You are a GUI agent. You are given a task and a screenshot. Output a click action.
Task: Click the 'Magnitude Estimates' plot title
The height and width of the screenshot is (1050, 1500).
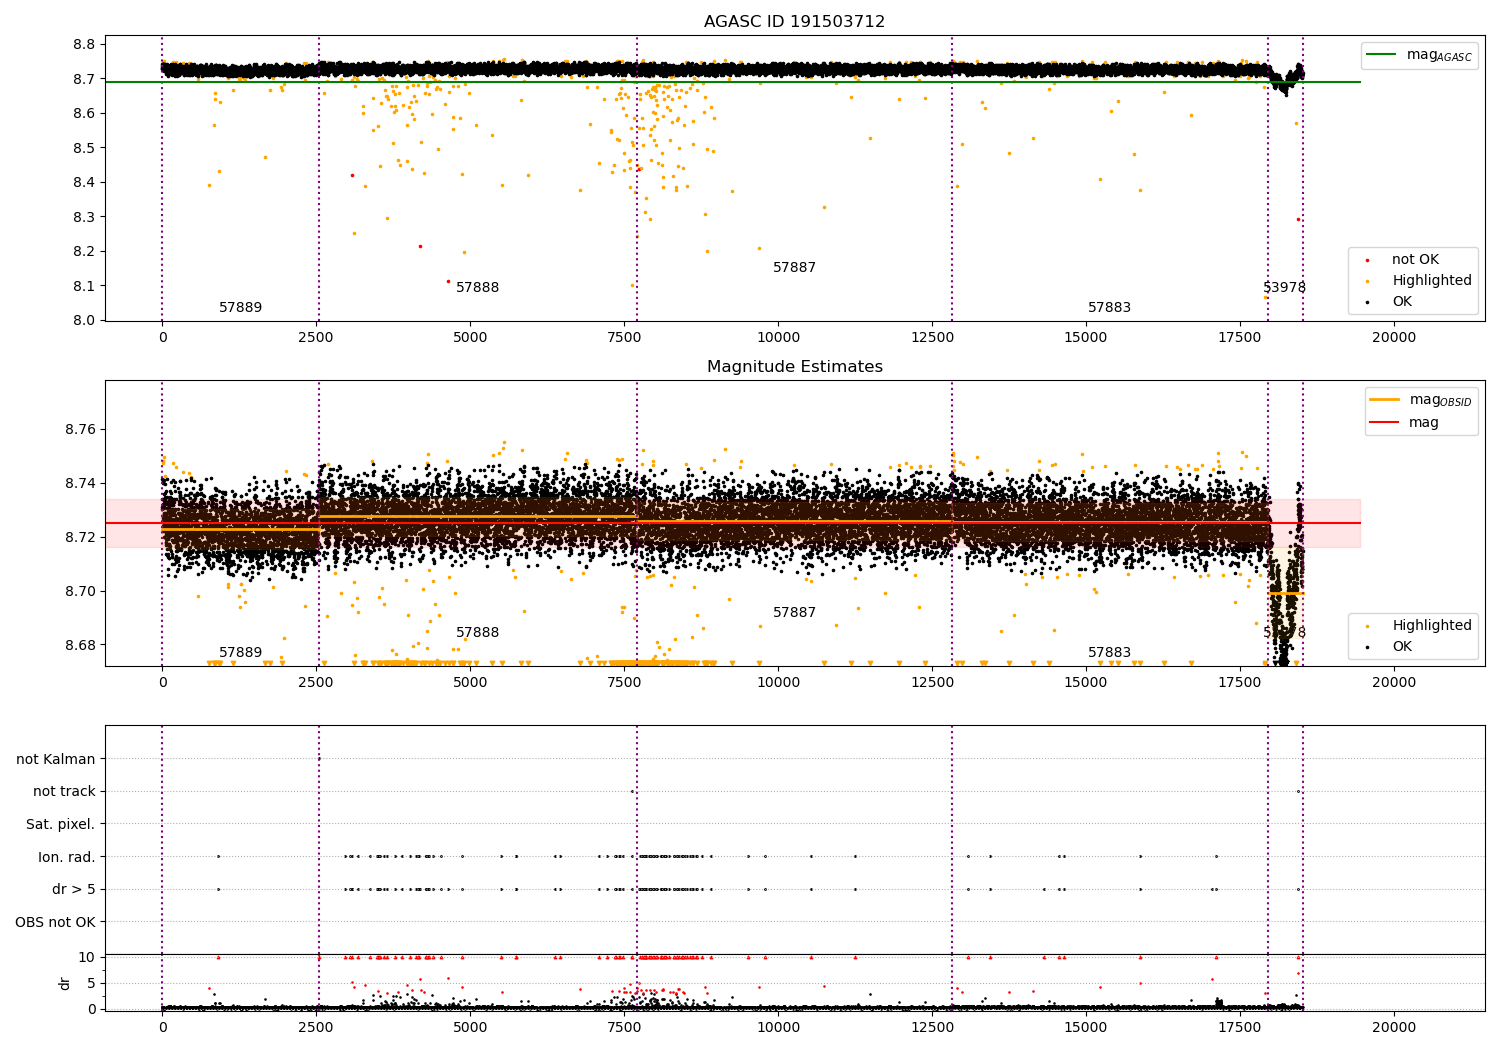(x=794, y=366)
